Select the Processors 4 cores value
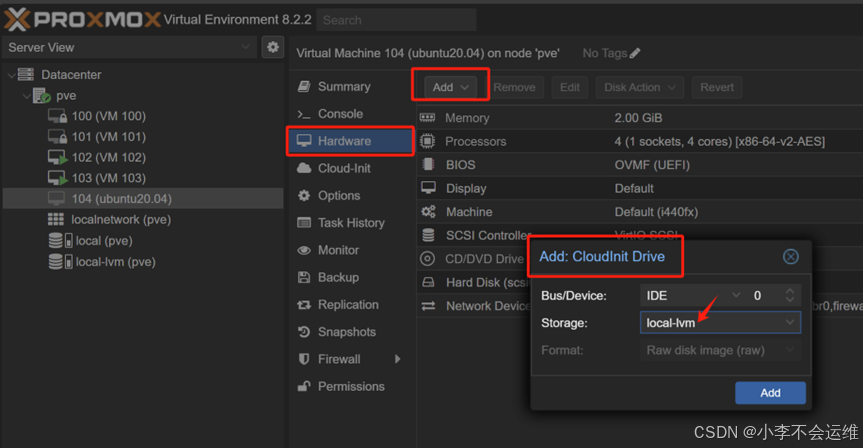 coord(719,141)
